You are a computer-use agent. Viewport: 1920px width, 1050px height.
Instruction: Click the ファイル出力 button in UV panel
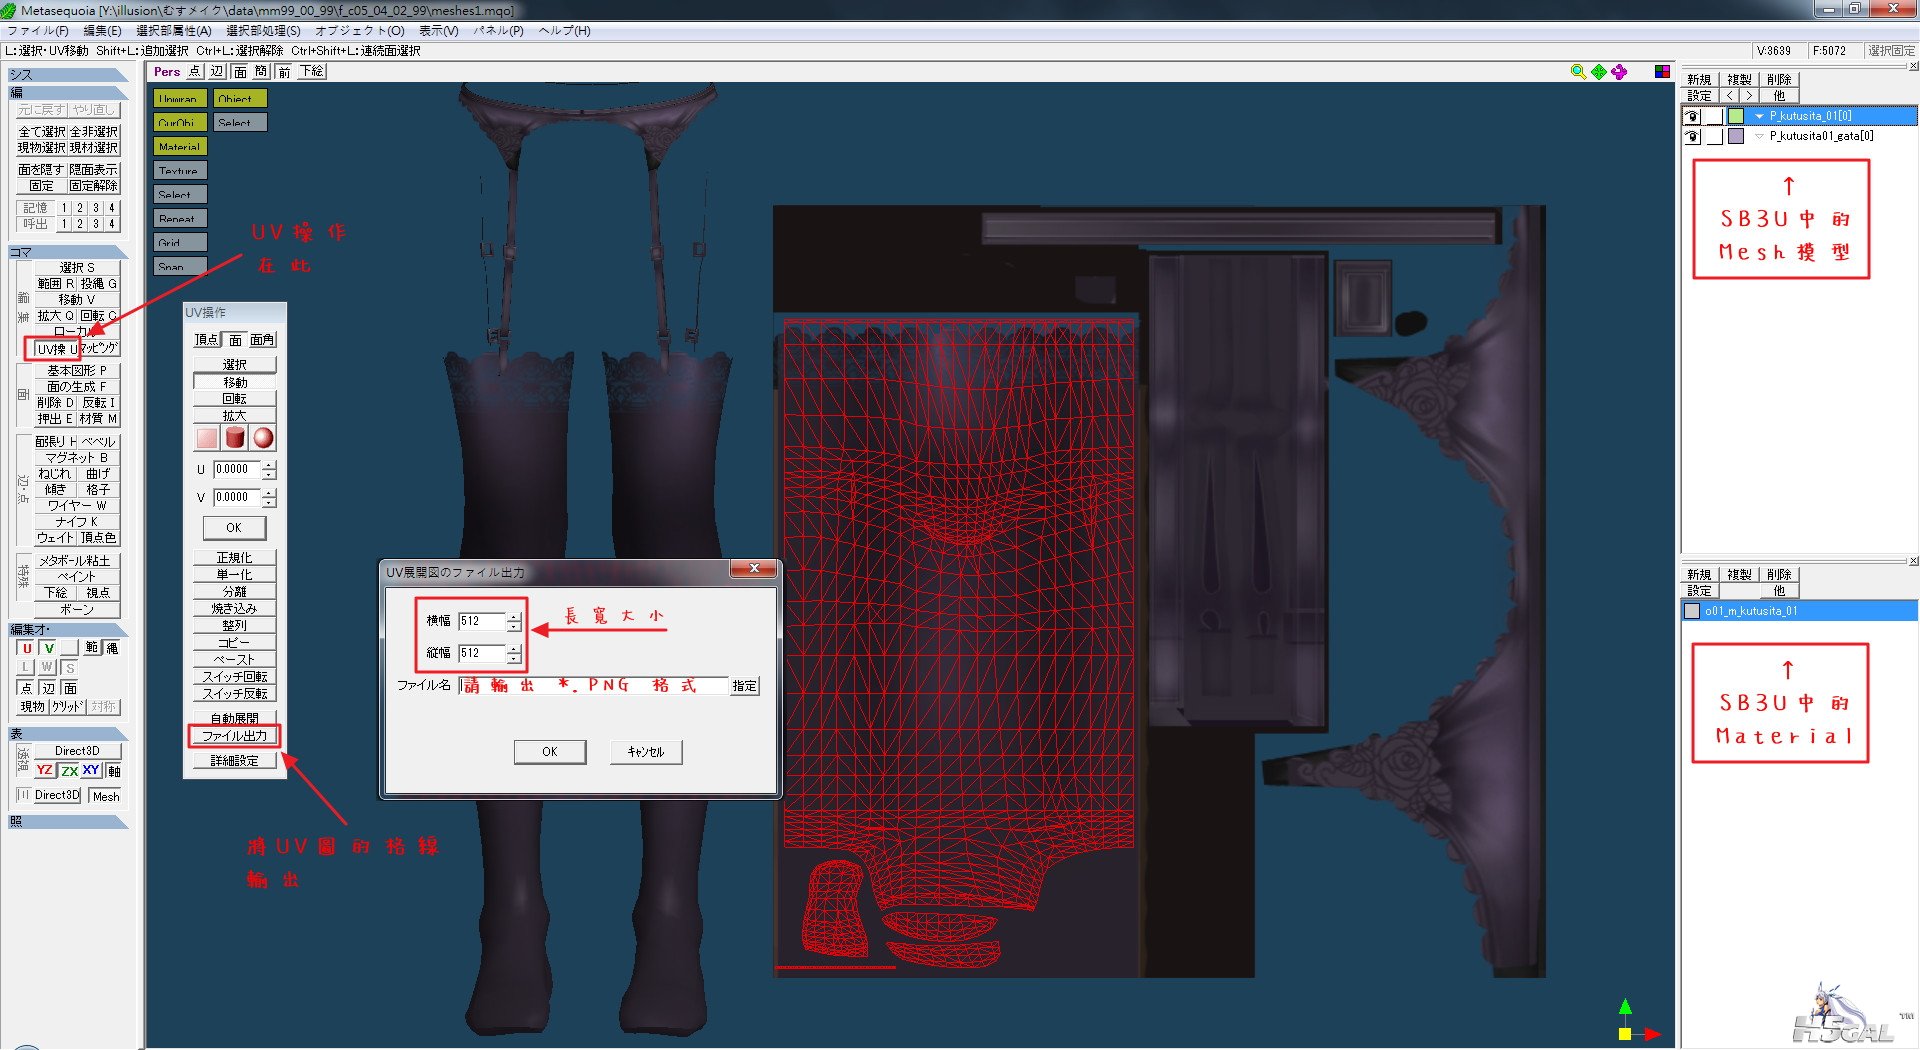(235, 736)
